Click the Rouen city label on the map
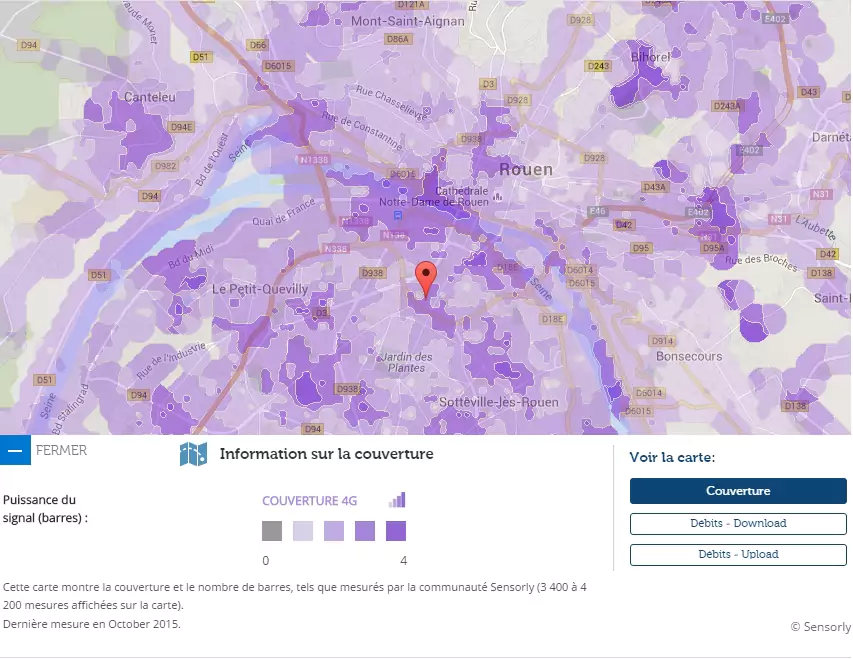Viewport: 853px width, 659px height. click(525, 169)
